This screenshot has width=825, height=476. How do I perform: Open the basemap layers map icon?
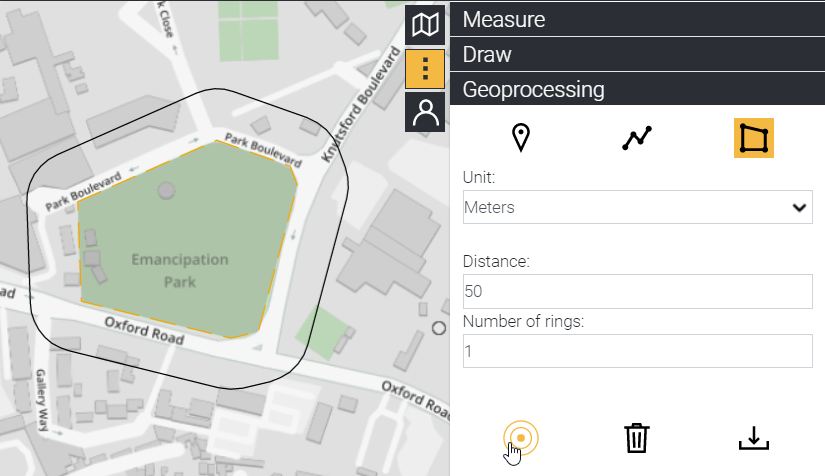[425, 23]
